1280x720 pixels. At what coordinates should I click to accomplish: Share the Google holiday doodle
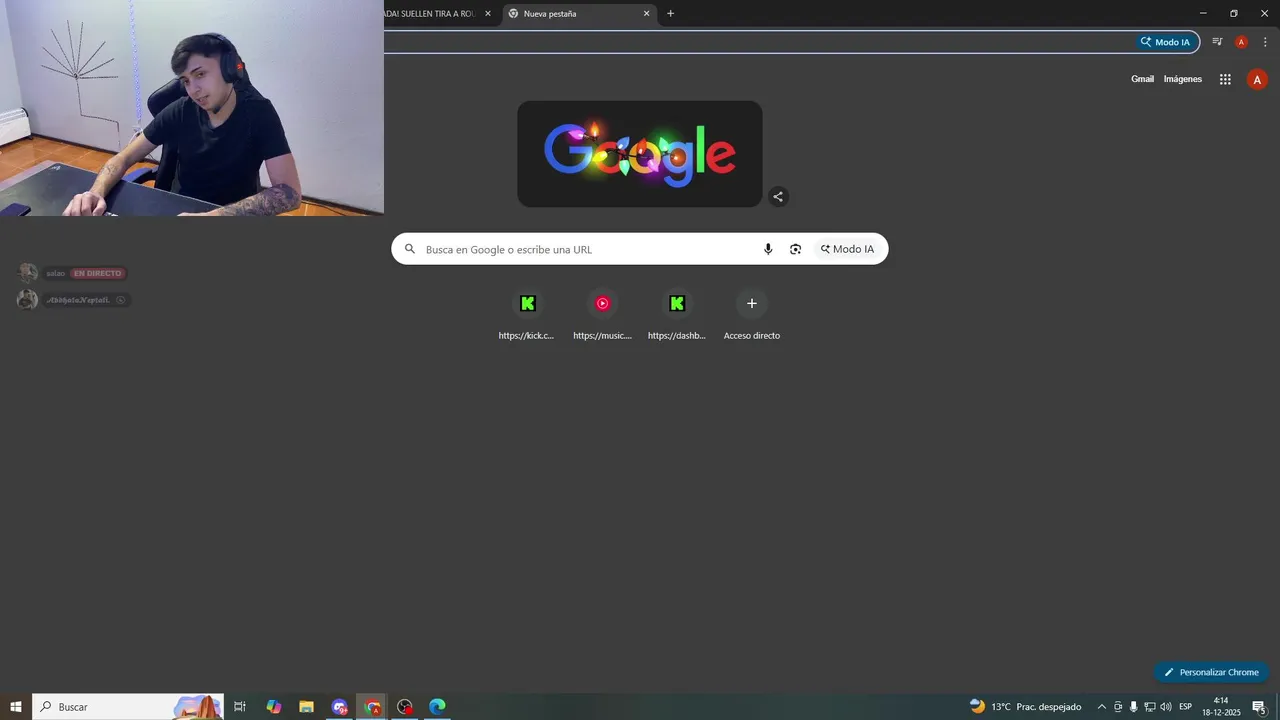click(778, 196)
